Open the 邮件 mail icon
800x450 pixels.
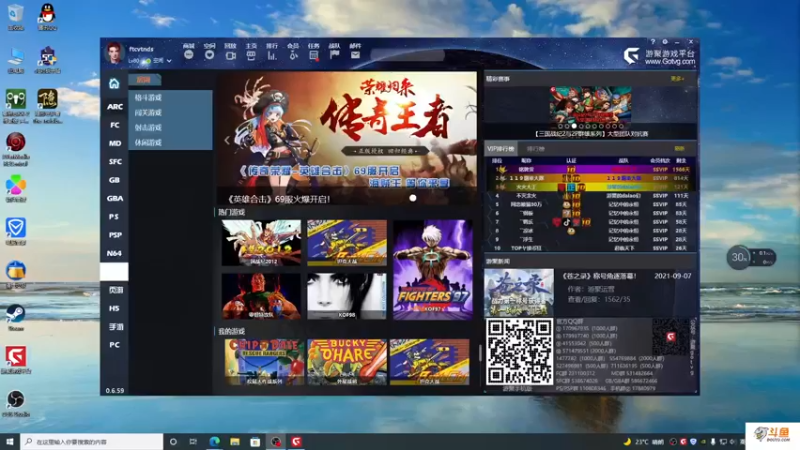point(355,55)
